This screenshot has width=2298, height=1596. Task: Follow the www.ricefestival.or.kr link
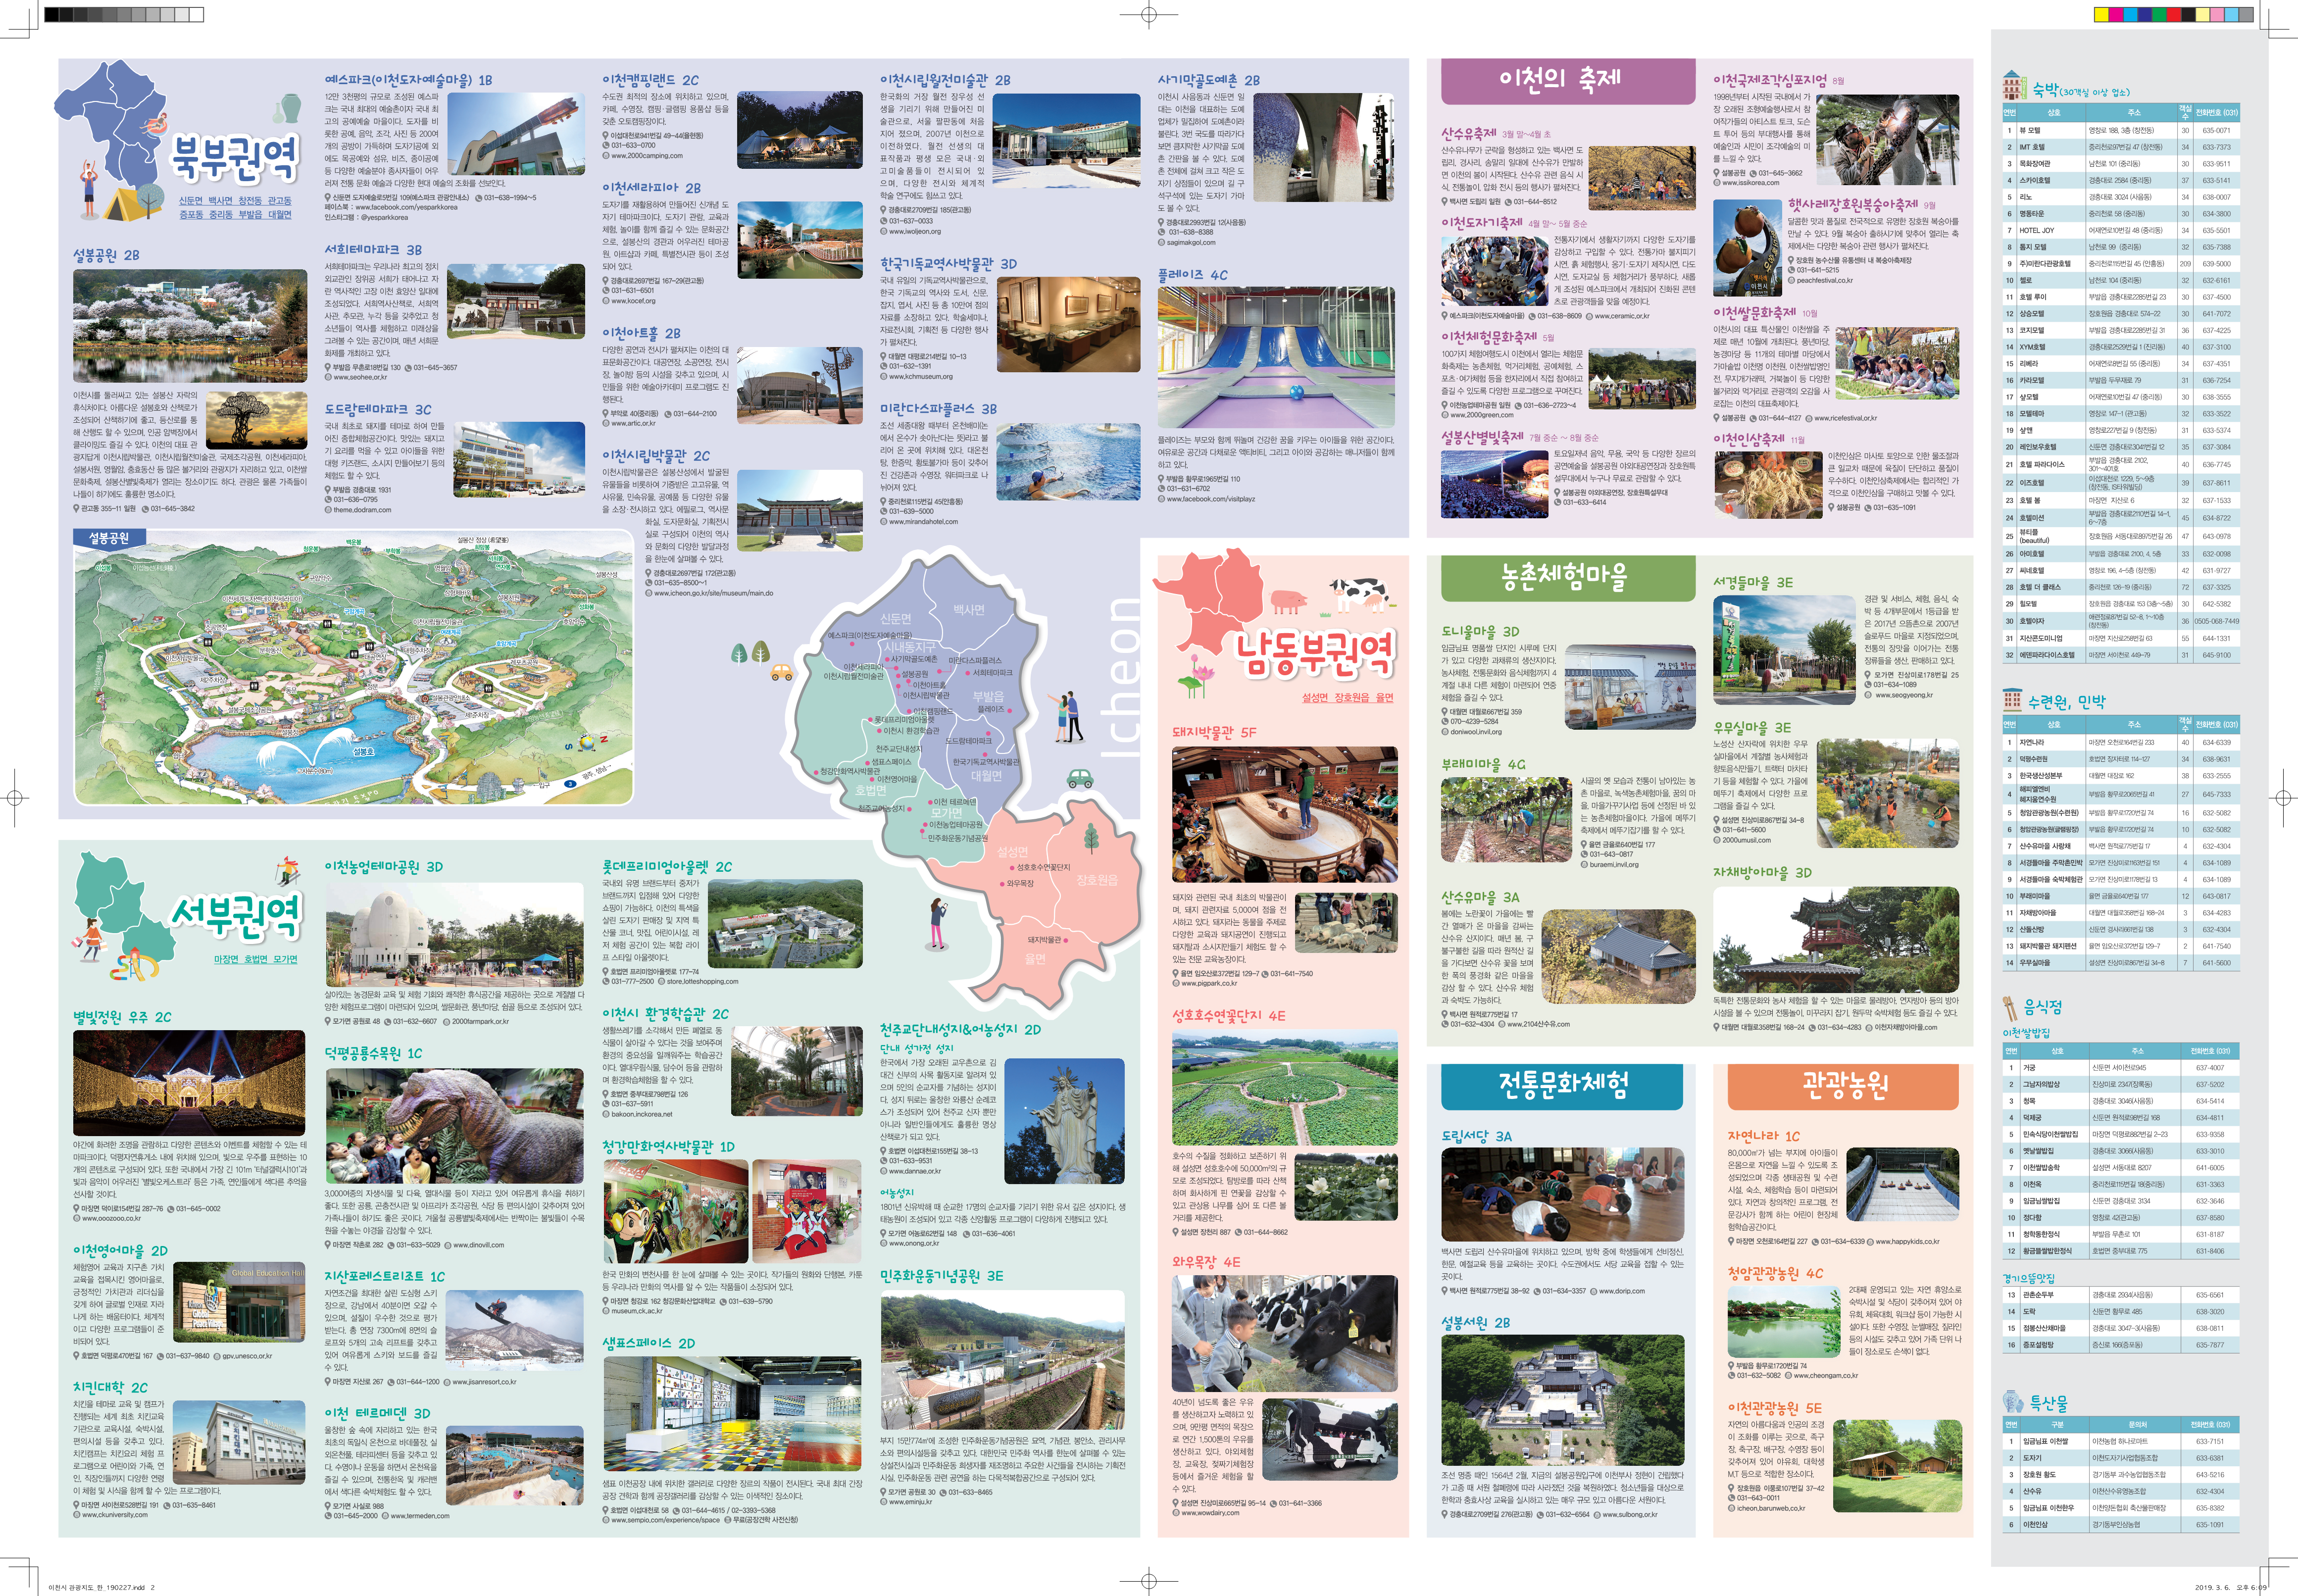click(1845, 418)
